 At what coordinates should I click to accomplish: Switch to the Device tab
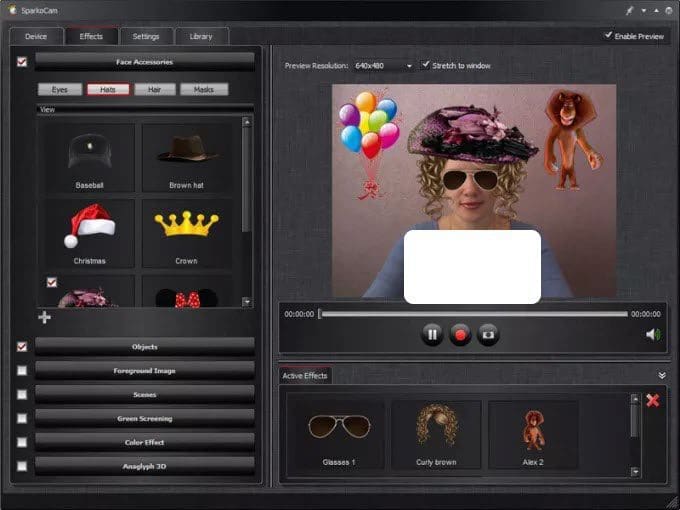[x=36, y=36]
